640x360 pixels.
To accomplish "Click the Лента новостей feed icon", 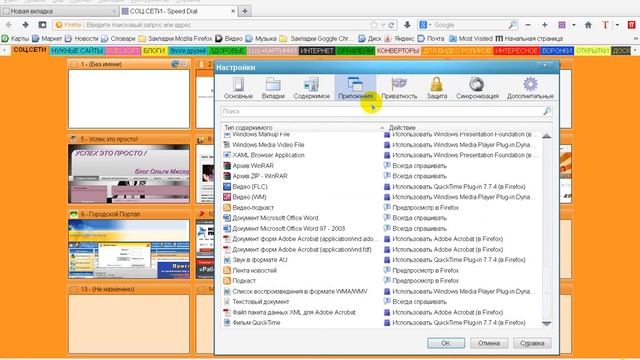I will pyautogui.click(x=227, y=270).
